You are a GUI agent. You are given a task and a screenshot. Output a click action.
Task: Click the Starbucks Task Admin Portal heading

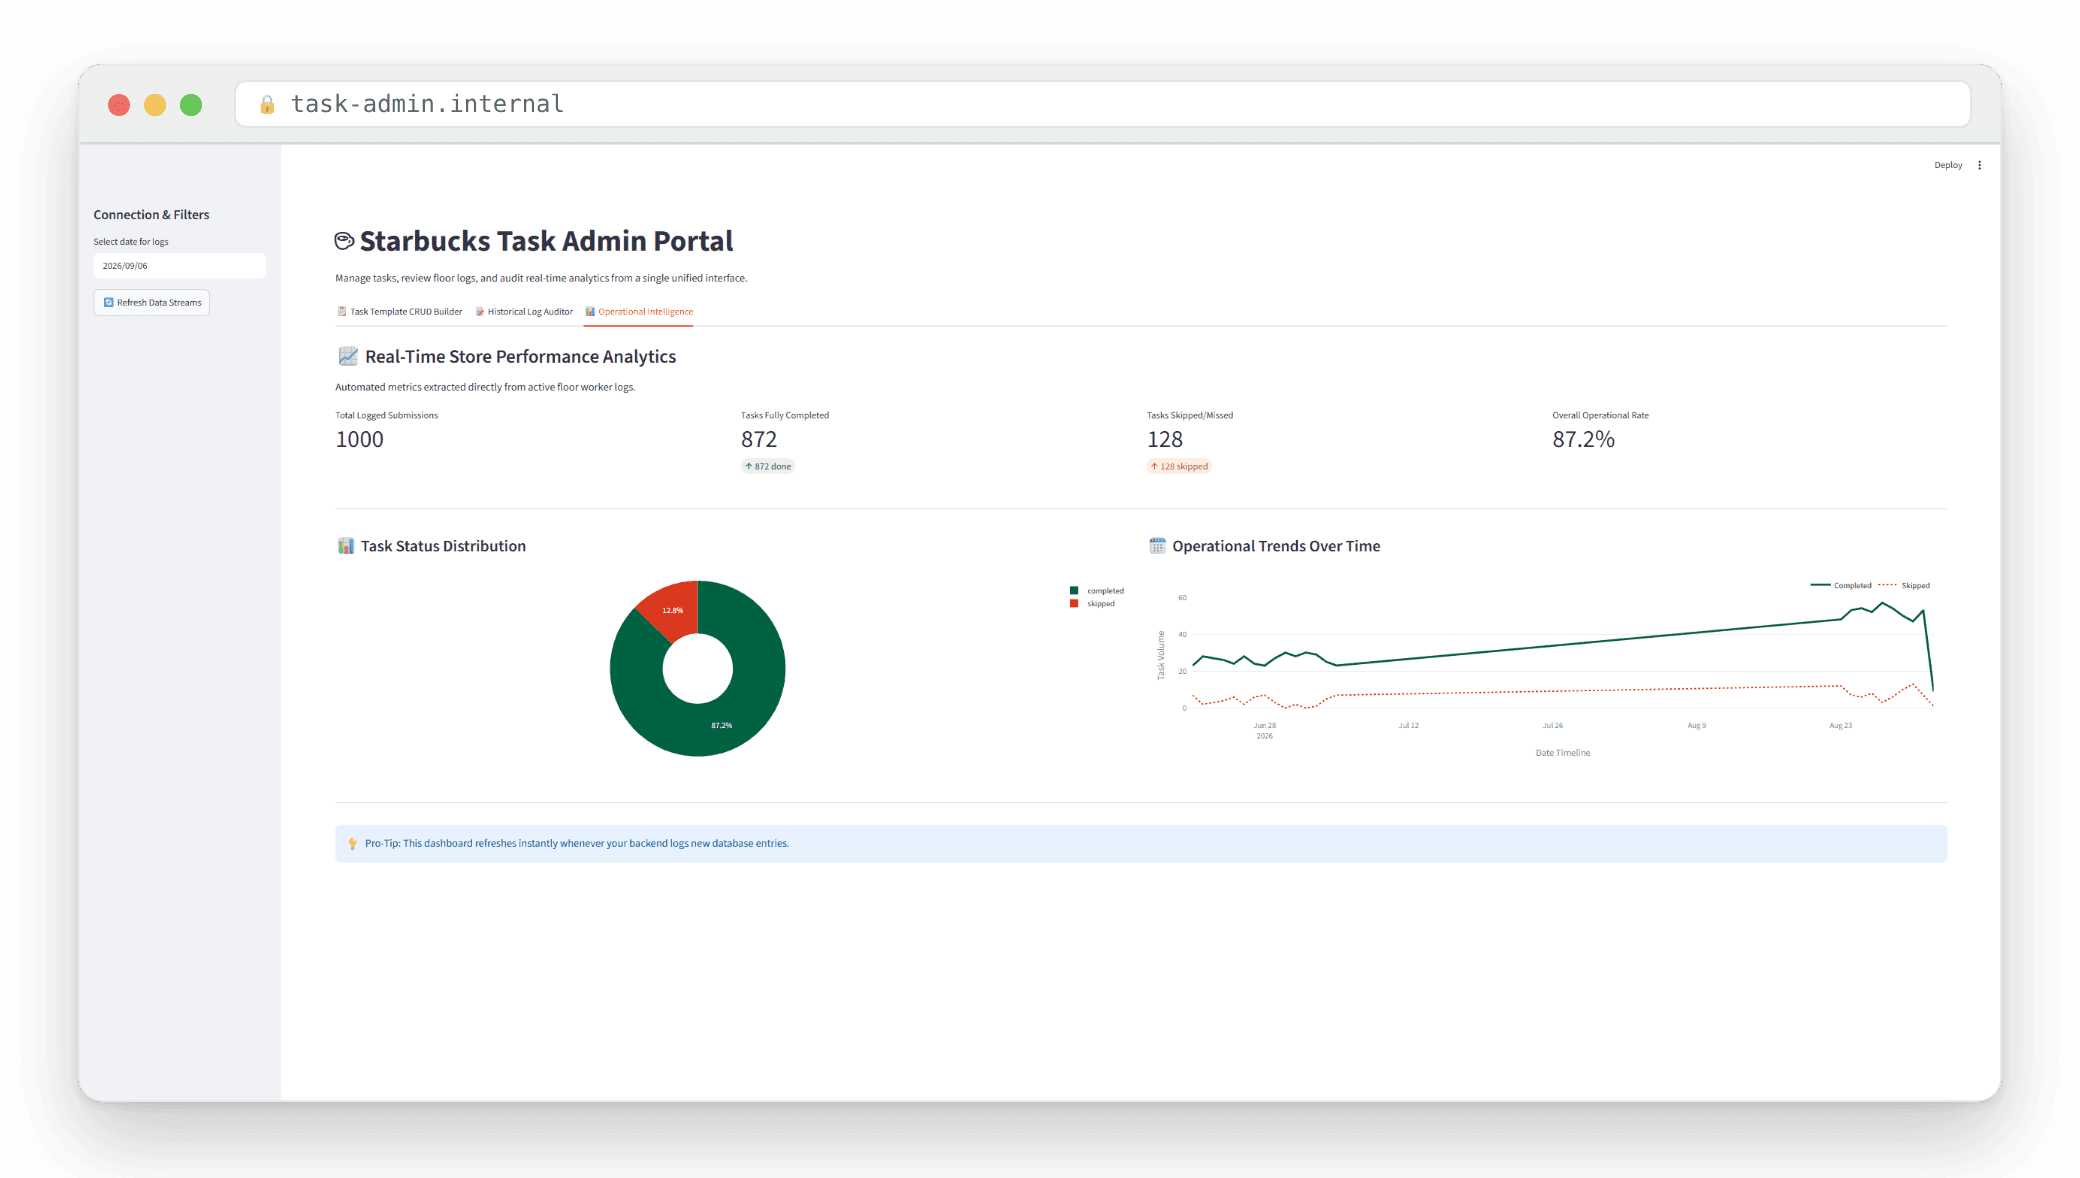point(546,241)
